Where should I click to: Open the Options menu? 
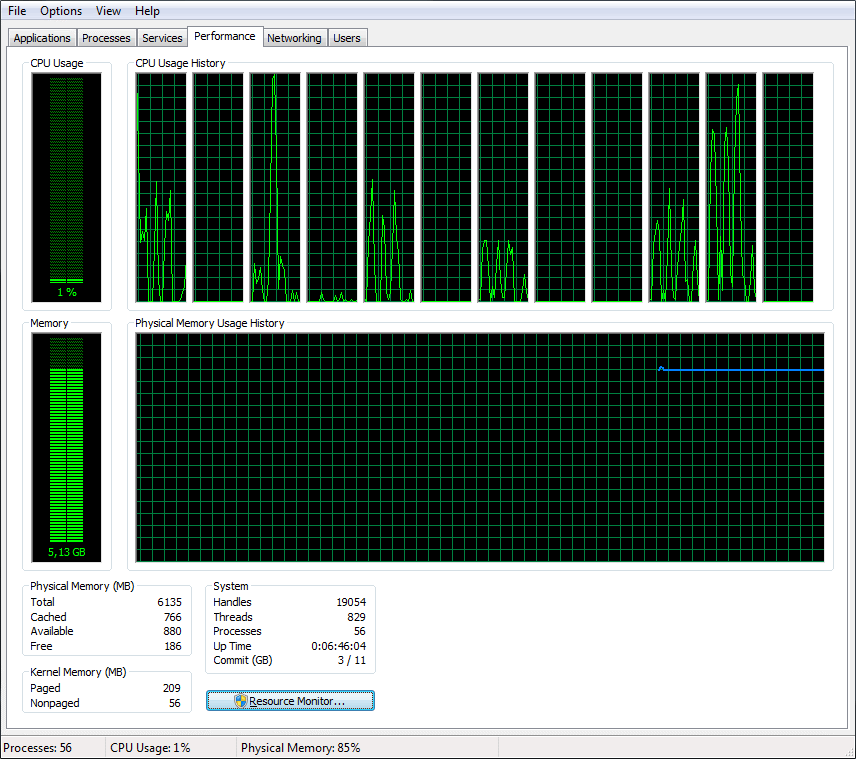coord(61,11)
